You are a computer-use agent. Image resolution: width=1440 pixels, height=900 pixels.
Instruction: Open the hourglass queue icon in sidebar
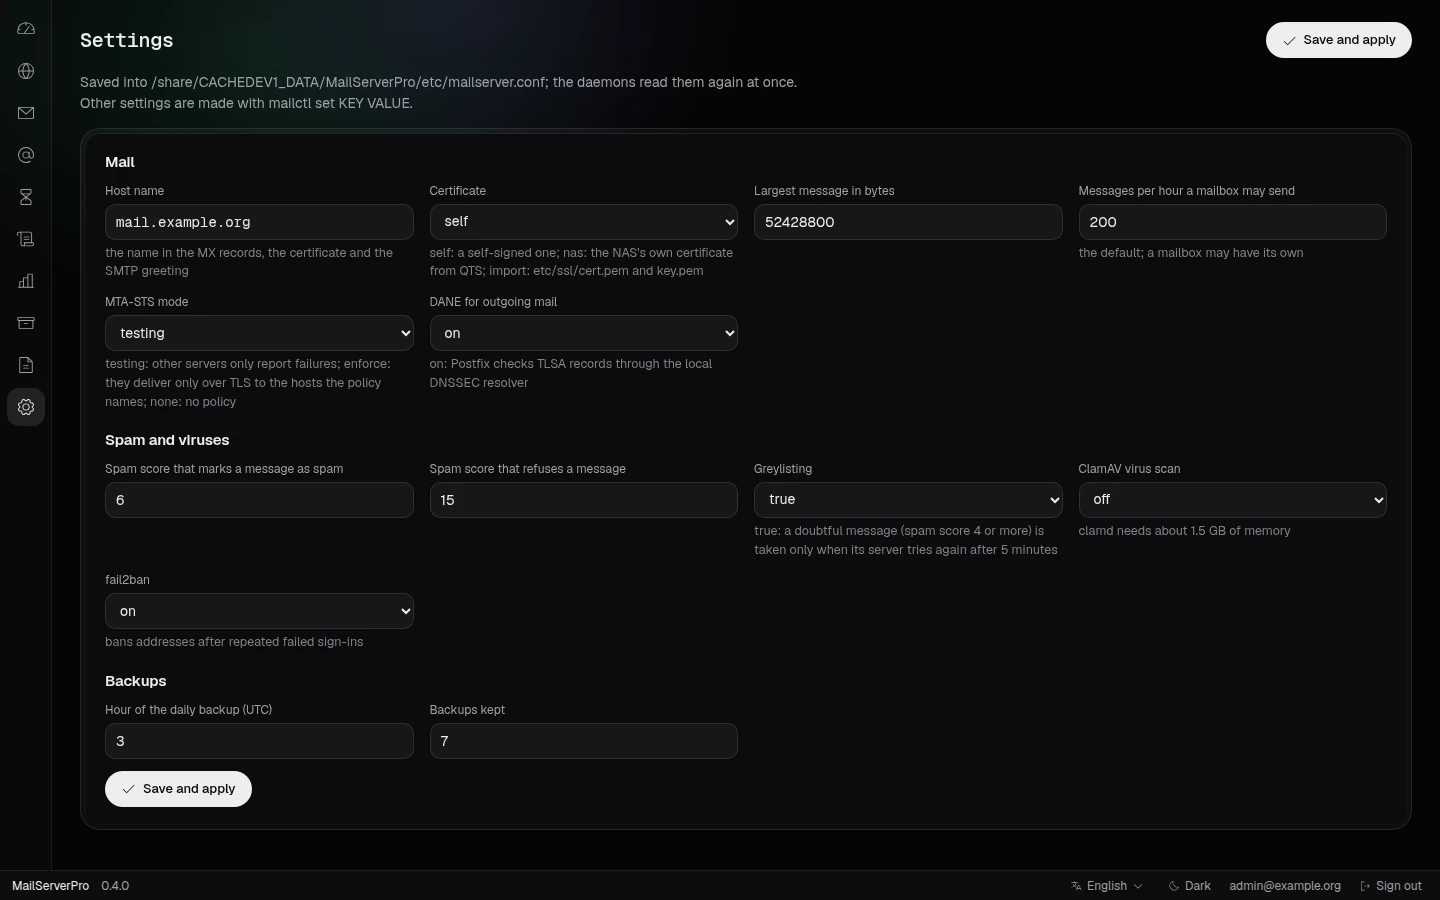[26, 197]
